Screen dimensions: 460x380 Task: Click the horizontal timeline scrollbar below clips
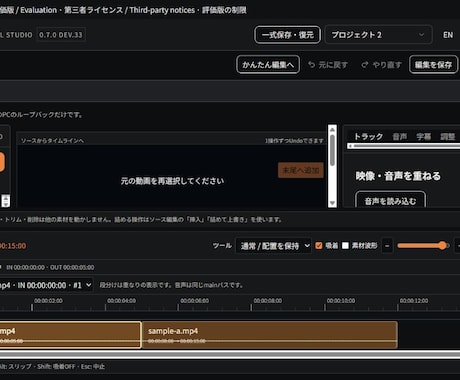click(230, 354)
